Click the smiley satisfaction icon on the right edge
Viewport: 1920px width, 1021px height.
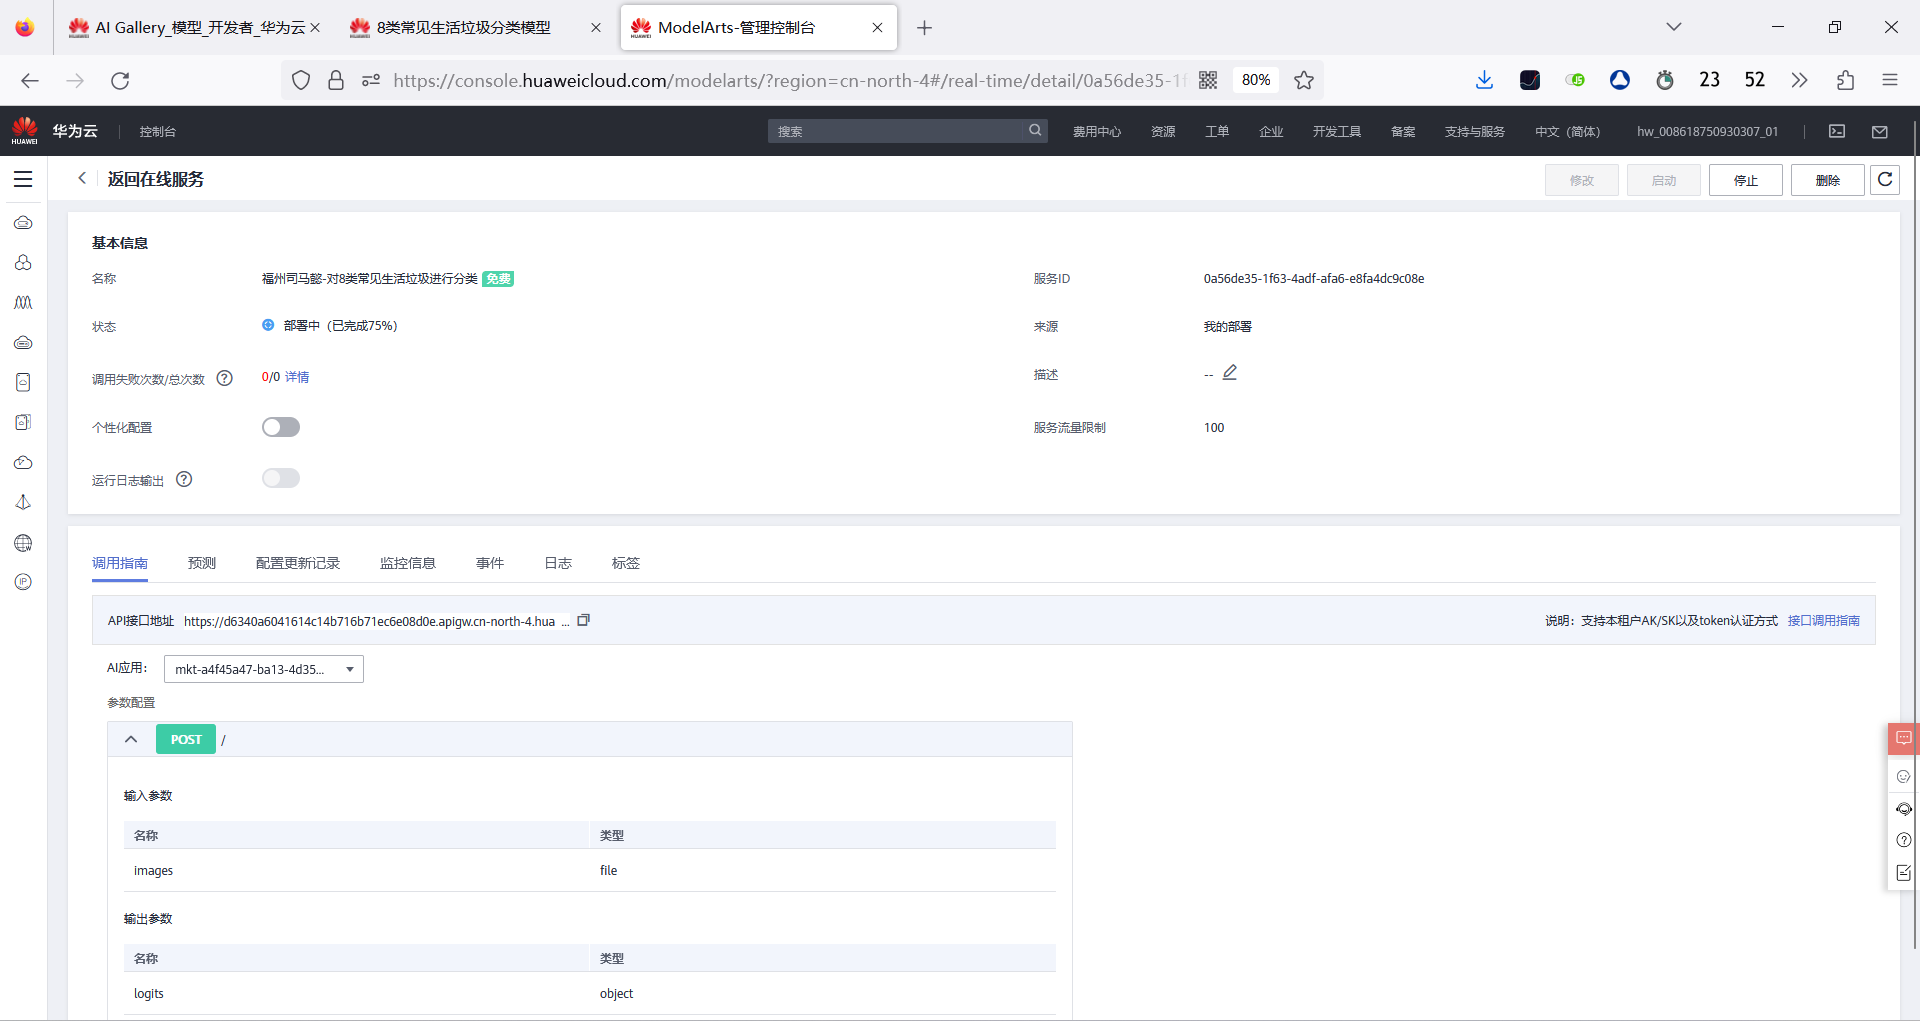1904,776
